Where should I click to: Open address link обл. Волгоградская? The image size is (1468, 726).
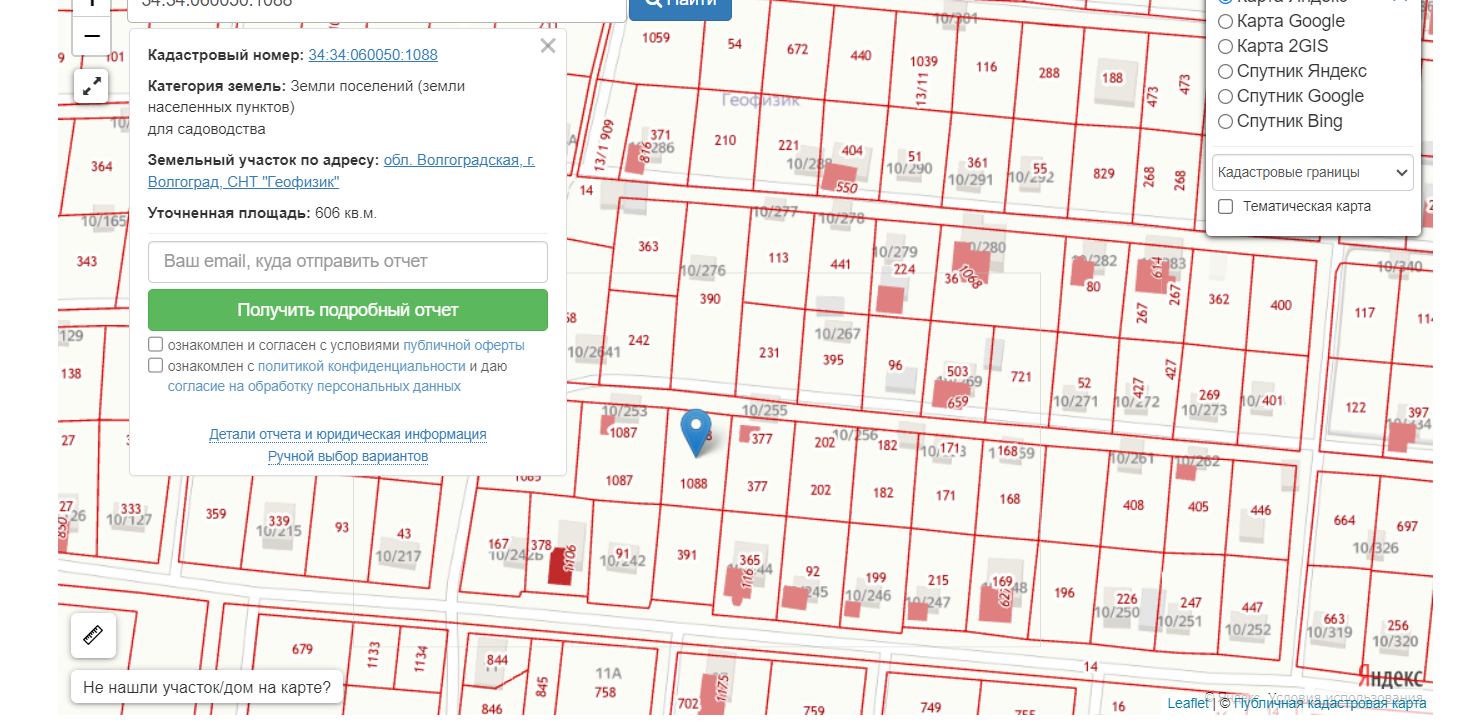pyautogui.click(x=459, y=160)
